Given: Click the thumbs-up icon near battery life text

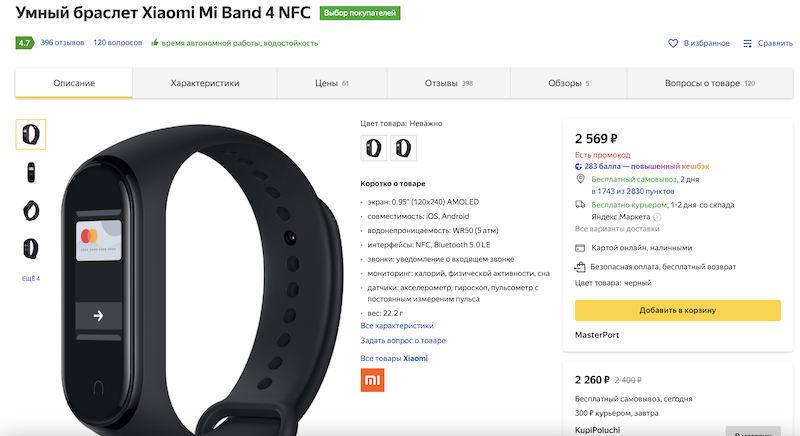Looking at the screenshot, I should [155, 43].
